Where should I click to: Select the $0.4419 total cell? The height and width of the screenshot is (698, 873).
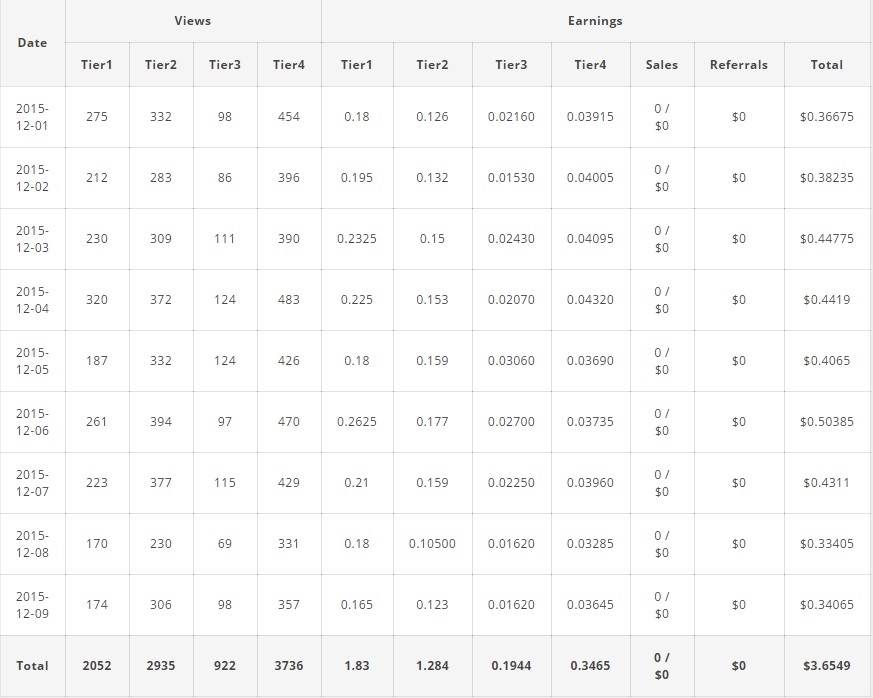[826, 300]
